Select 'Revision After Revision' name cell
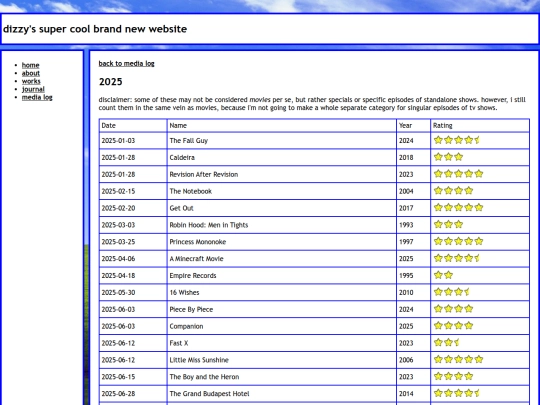Image resolution: width=540 pixels, height=405 pixels. [x=282, y=174]
